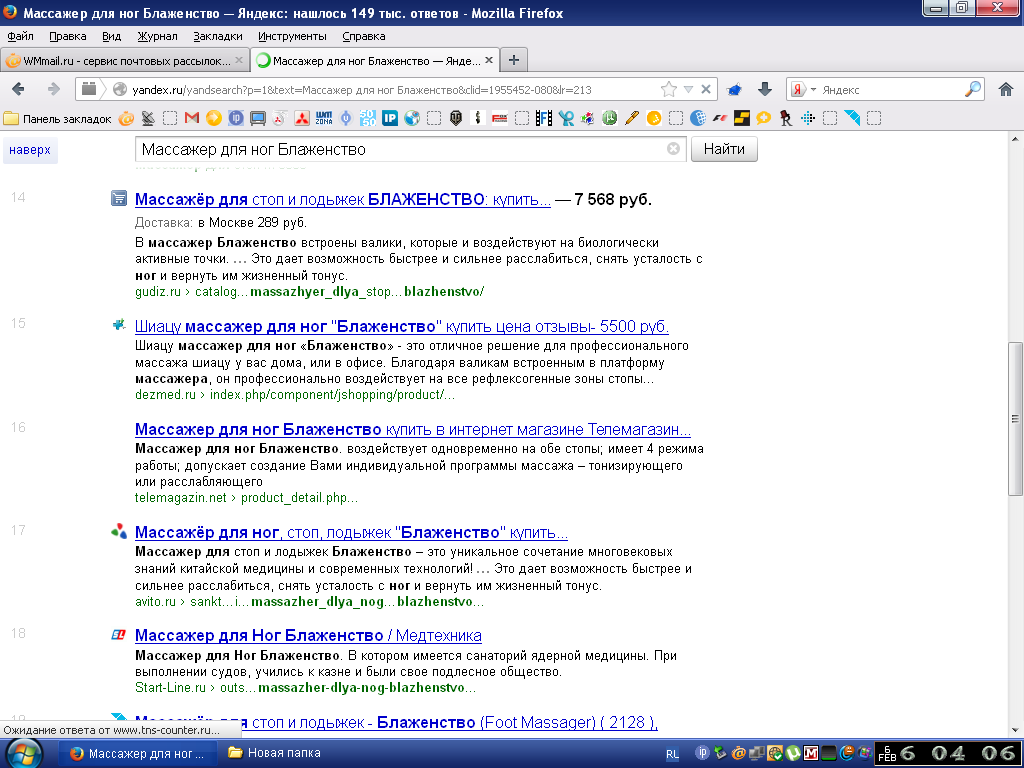Open the Gmail bookmark in bookmarks bar
Screen dimensions: 1024x768
click(191, 118)
